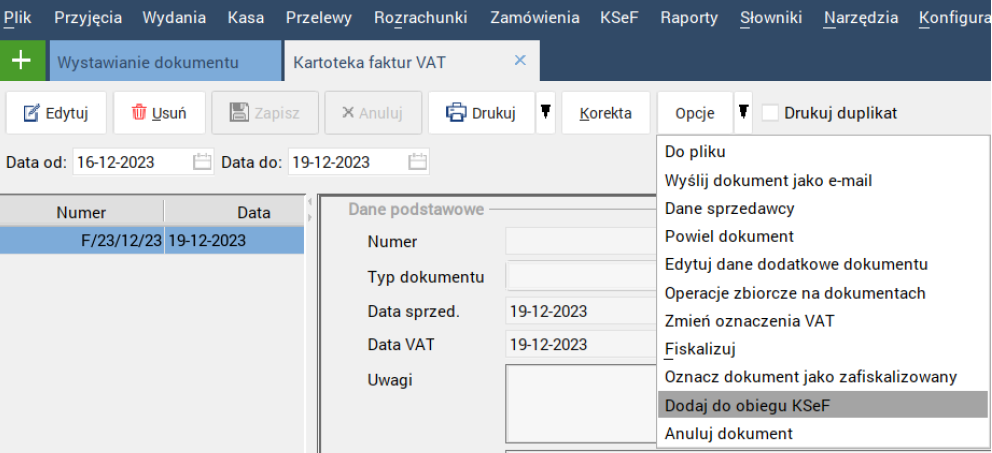Collapse the Opcje dropdown arrow
The height and width of the screenshot is (453, 992).
[x=743, y=112]
